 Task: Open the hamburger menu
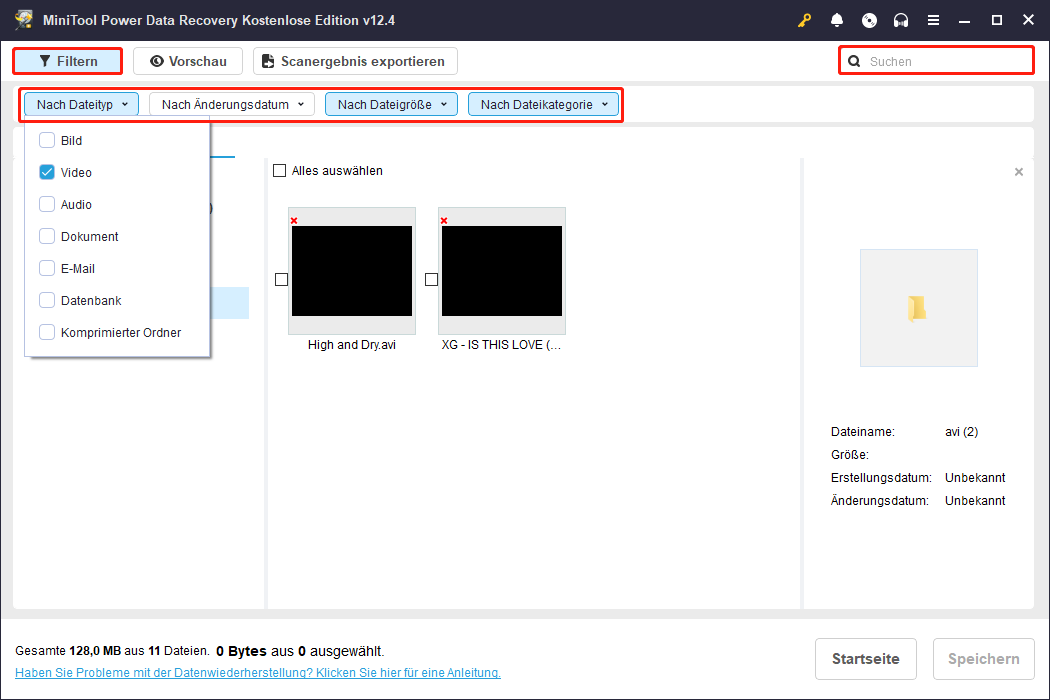click(933, 20)
